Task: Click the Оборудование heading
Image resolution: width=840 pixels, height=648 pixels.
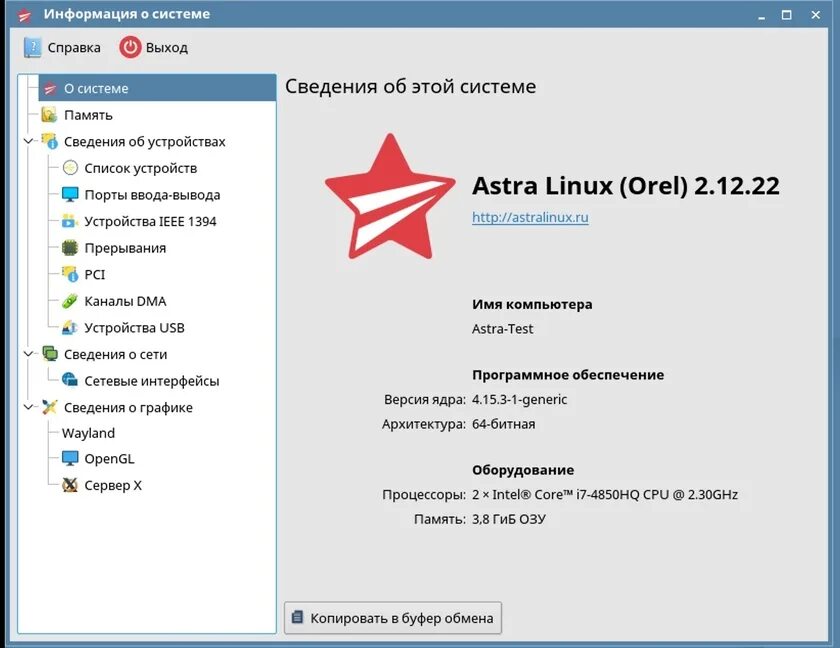Action: (x=523, y=470)
